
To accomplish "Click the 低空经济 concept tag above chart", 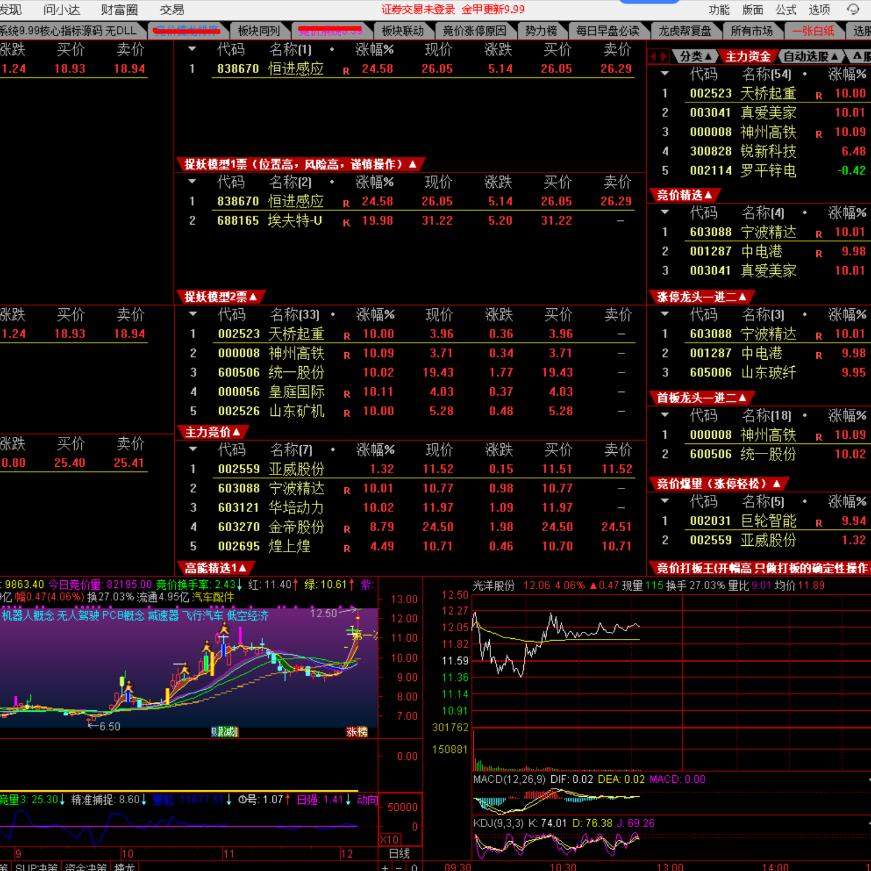I will coord(248,615).
